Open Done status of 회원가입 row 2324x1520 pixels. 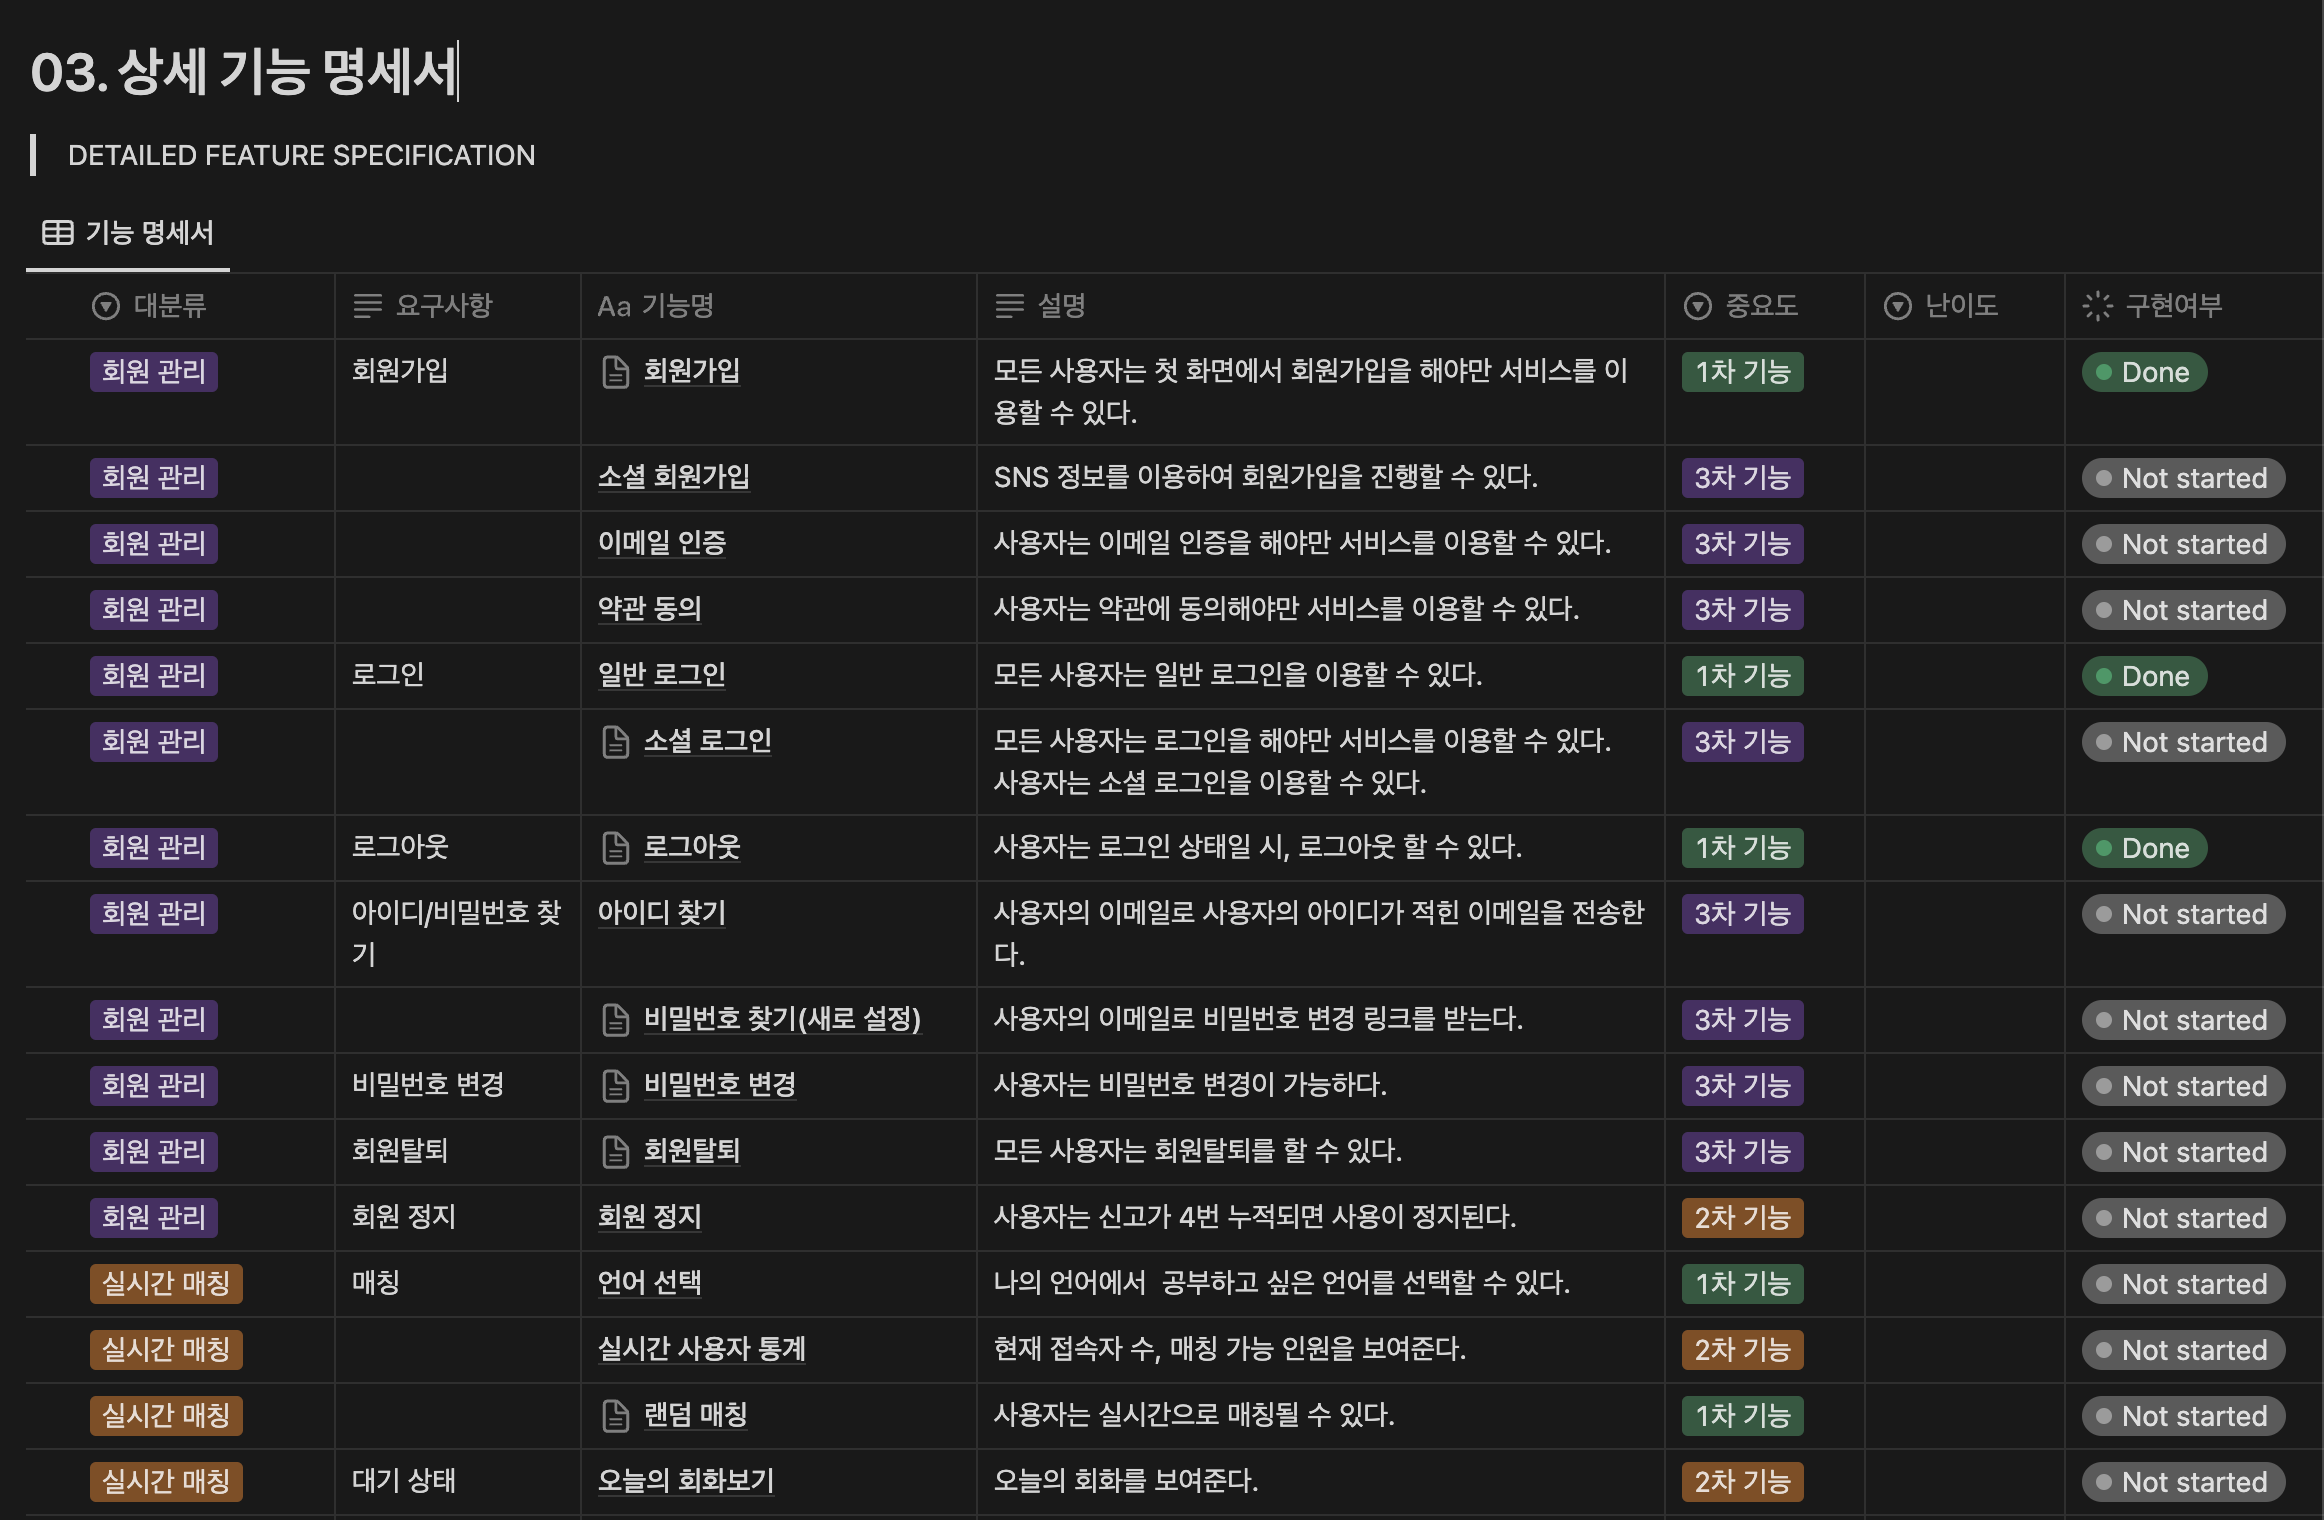coord(2144,372)
